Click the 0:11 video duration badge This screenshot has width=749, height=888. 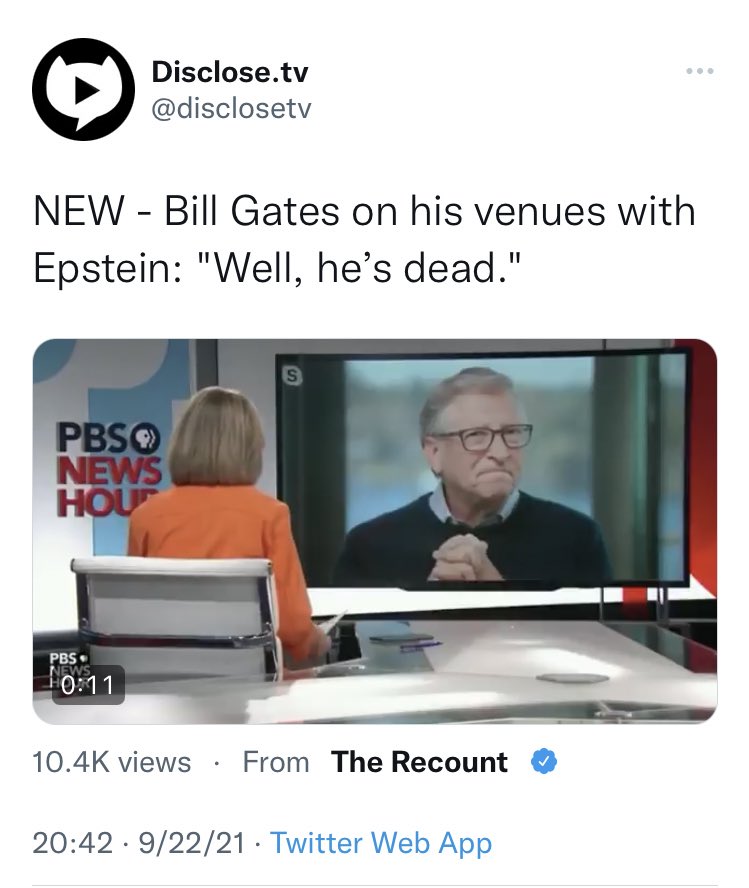coord(88,685)
